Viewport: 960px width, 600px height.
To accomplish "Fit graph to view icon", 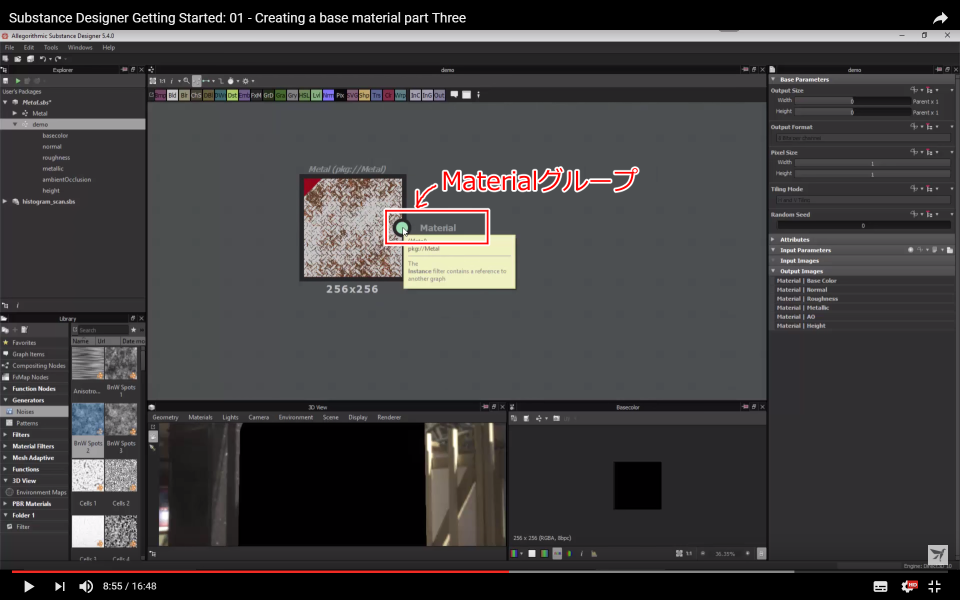I will (152, 81).
